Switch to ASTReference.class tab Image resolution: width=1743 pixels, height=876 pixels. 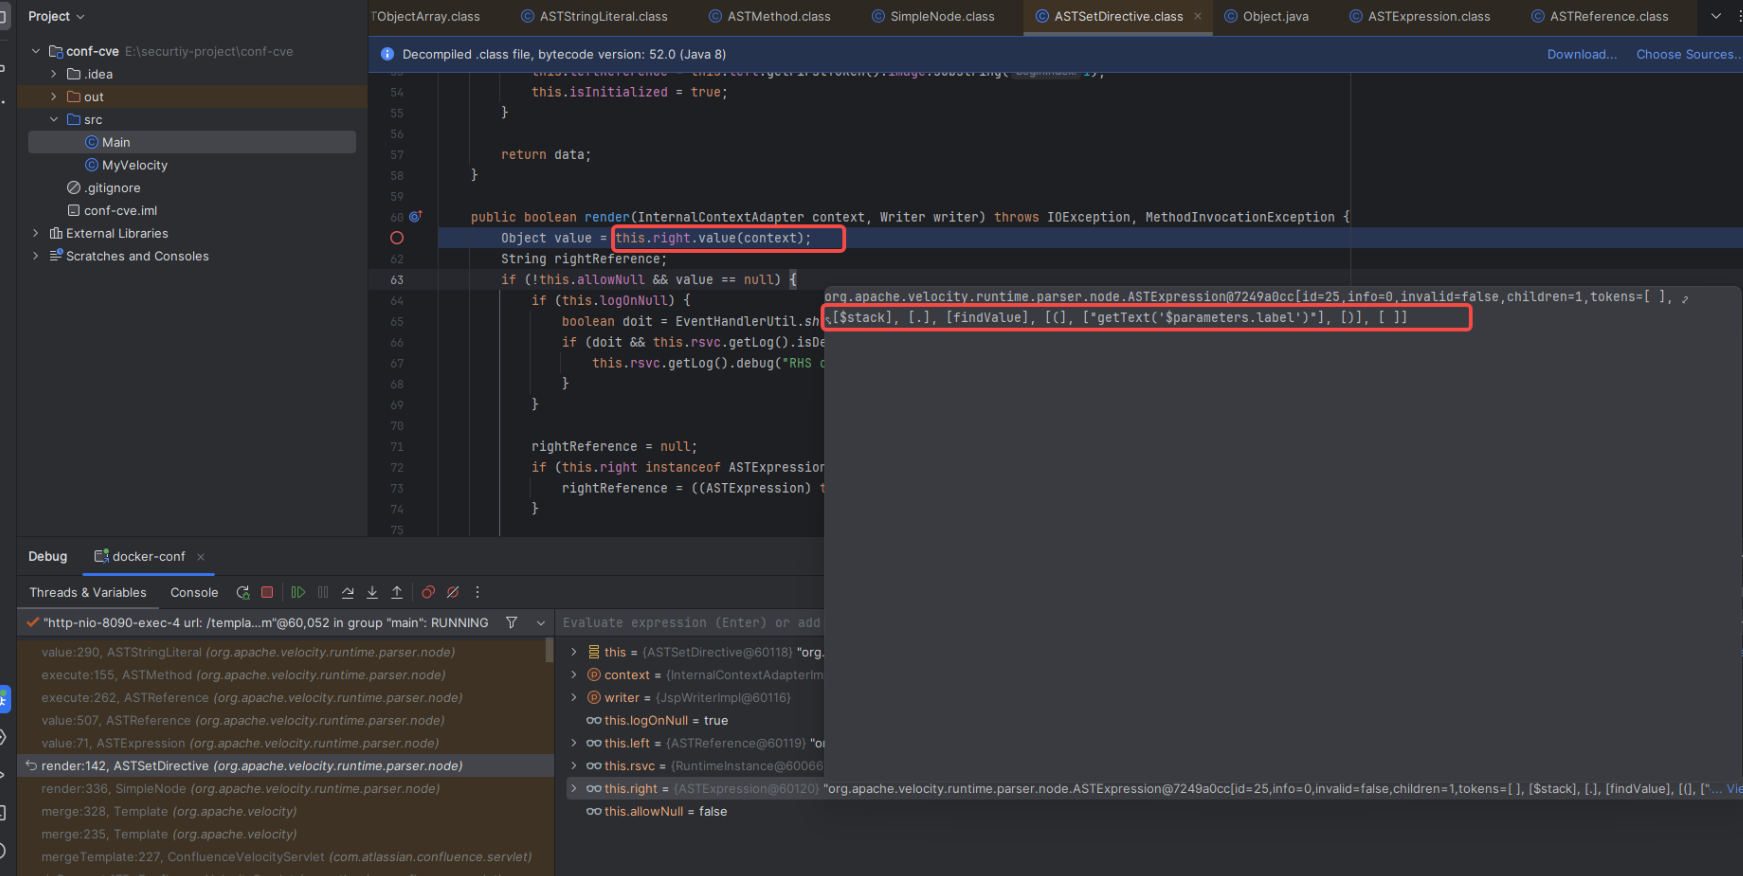click(x=1599, y=16)
